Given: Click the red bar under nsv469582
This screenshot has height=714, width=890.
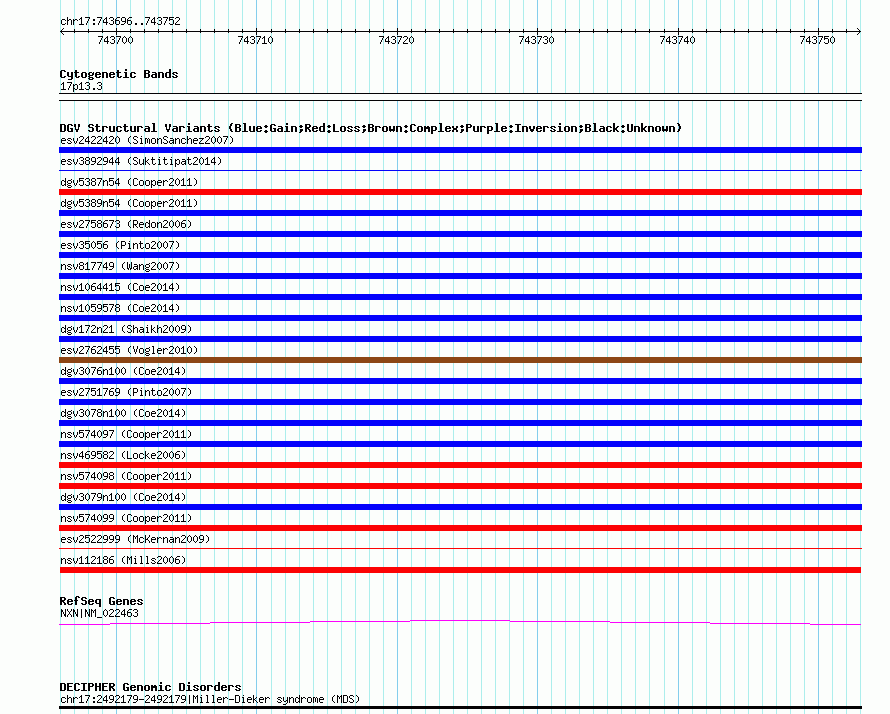Looking at the screenshot, I should pyautogui.click(x=460, y=465).
